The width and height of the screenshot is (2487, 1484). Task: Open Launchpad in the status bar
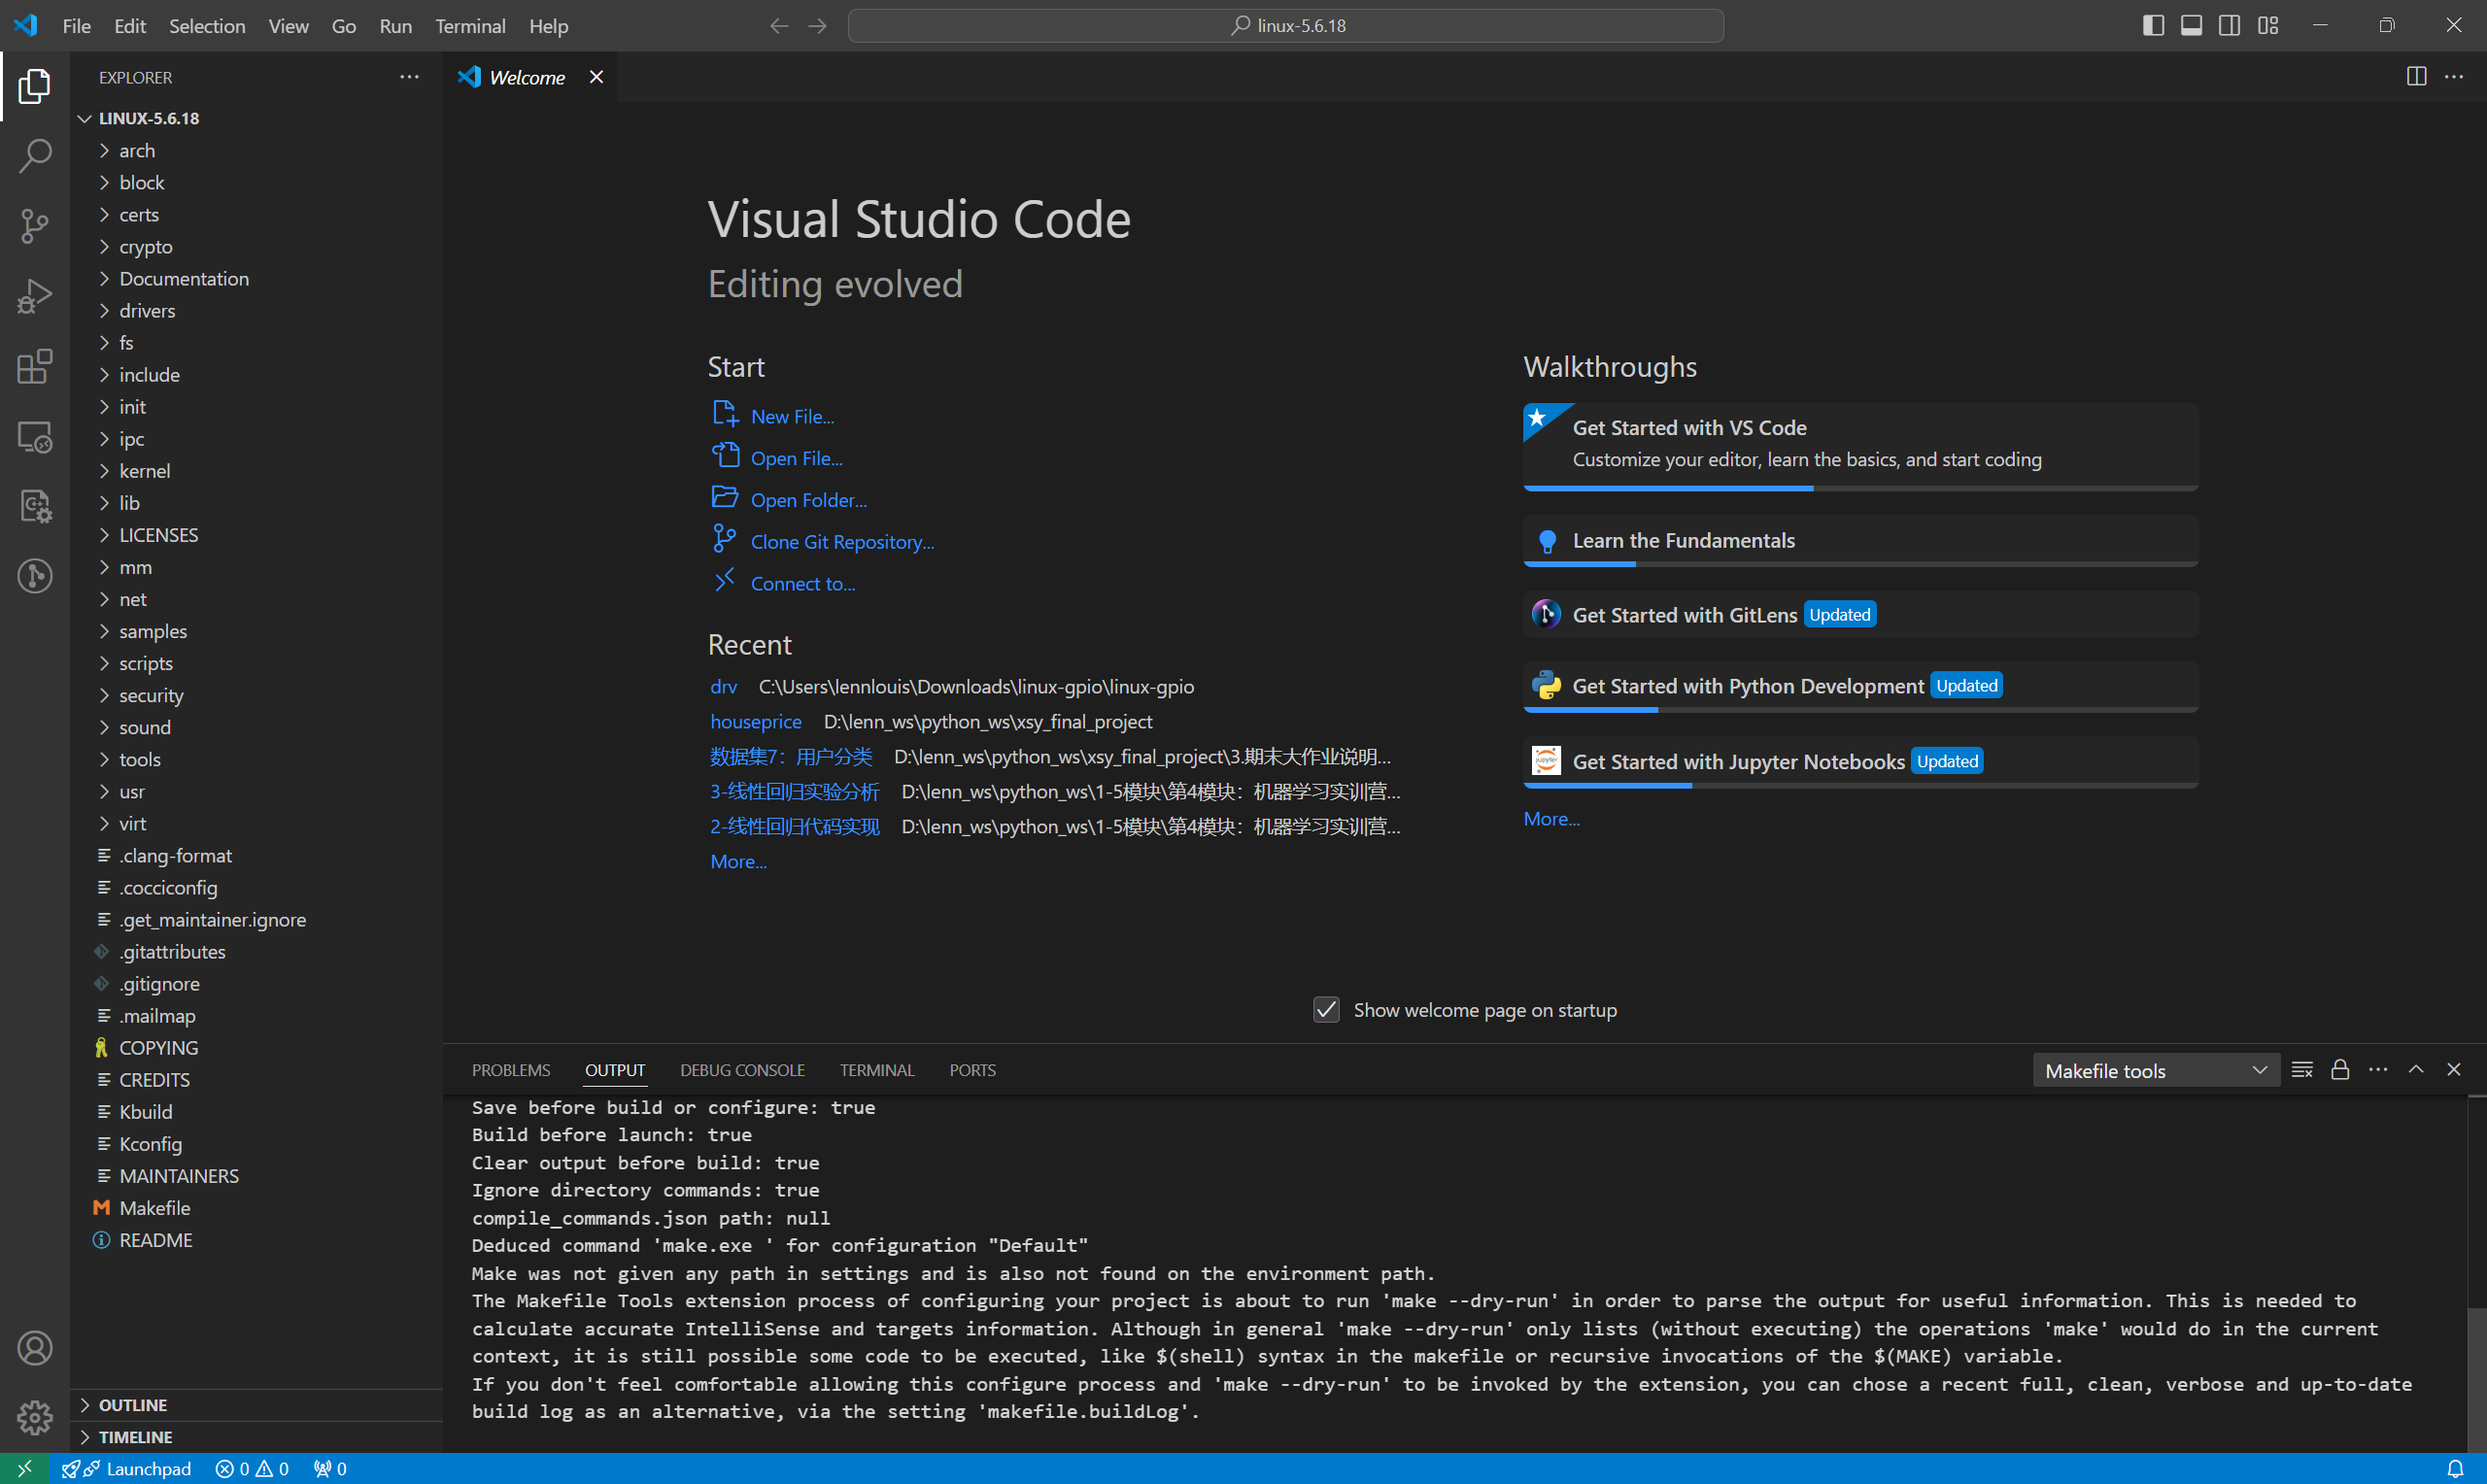pyautogui.click(x=126, y=1468)
